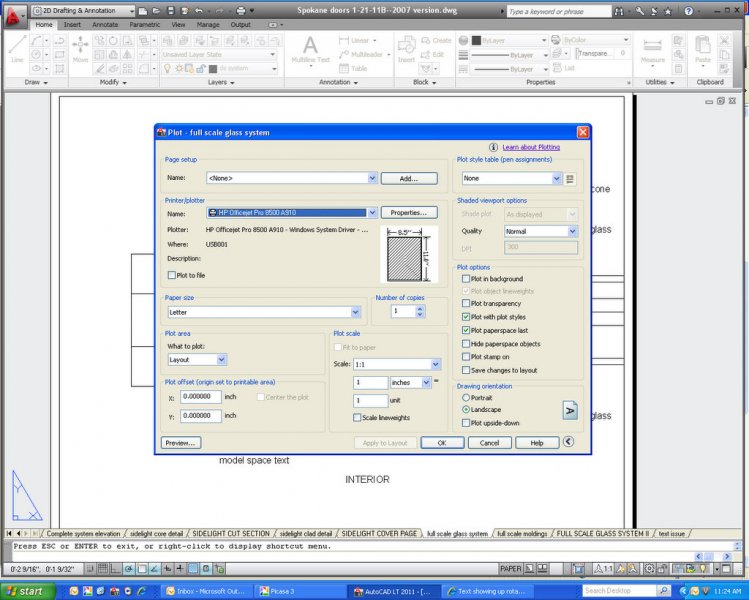
Task: Enable Plot stamp on checkbox
Action: (x=466, y=357)
